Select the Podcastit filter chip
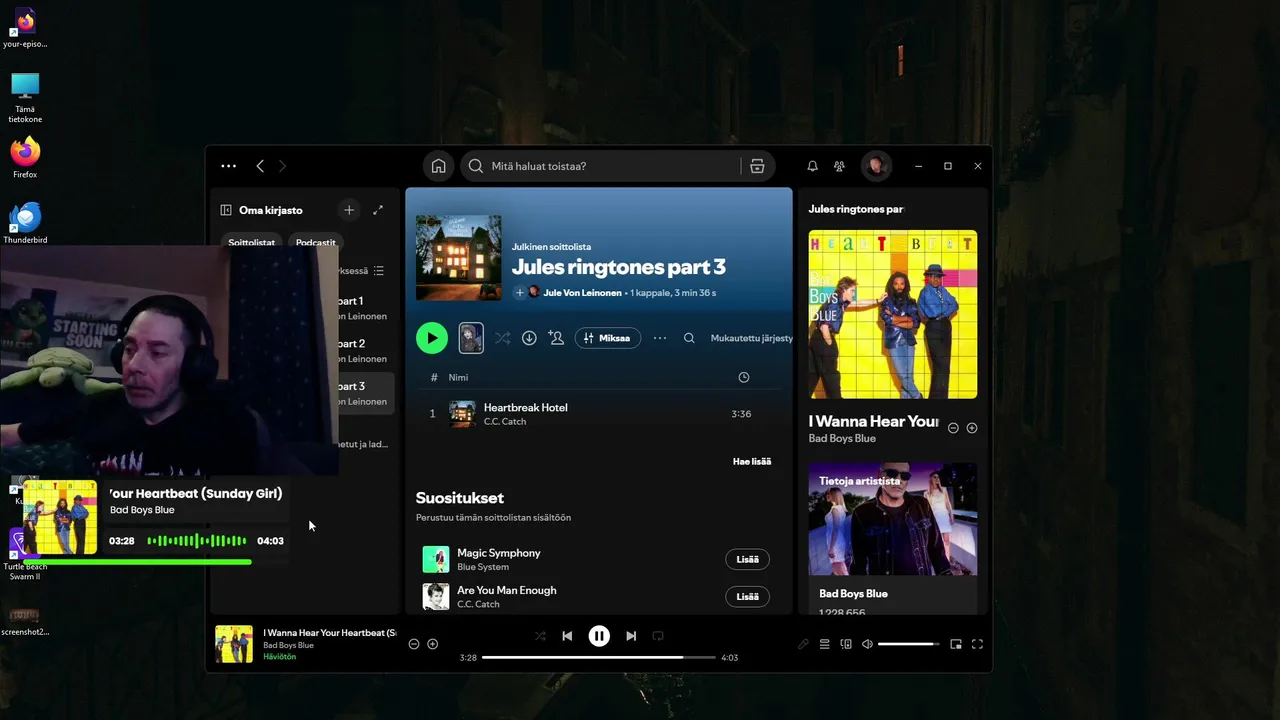 316,242
